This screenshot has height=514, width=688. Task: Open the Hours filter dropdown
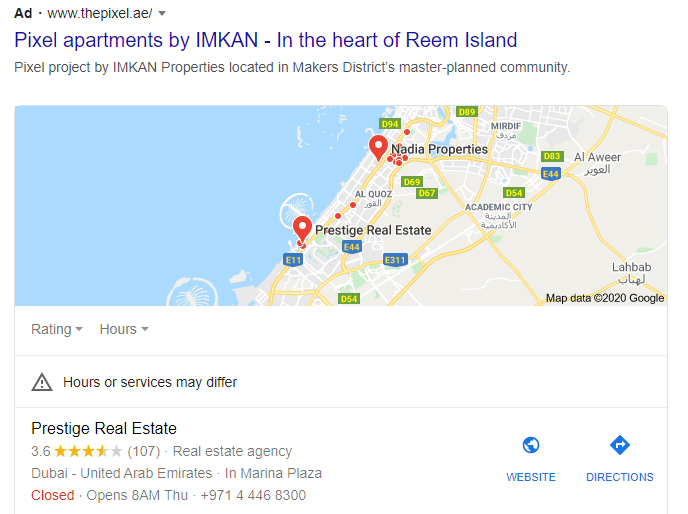124,329
